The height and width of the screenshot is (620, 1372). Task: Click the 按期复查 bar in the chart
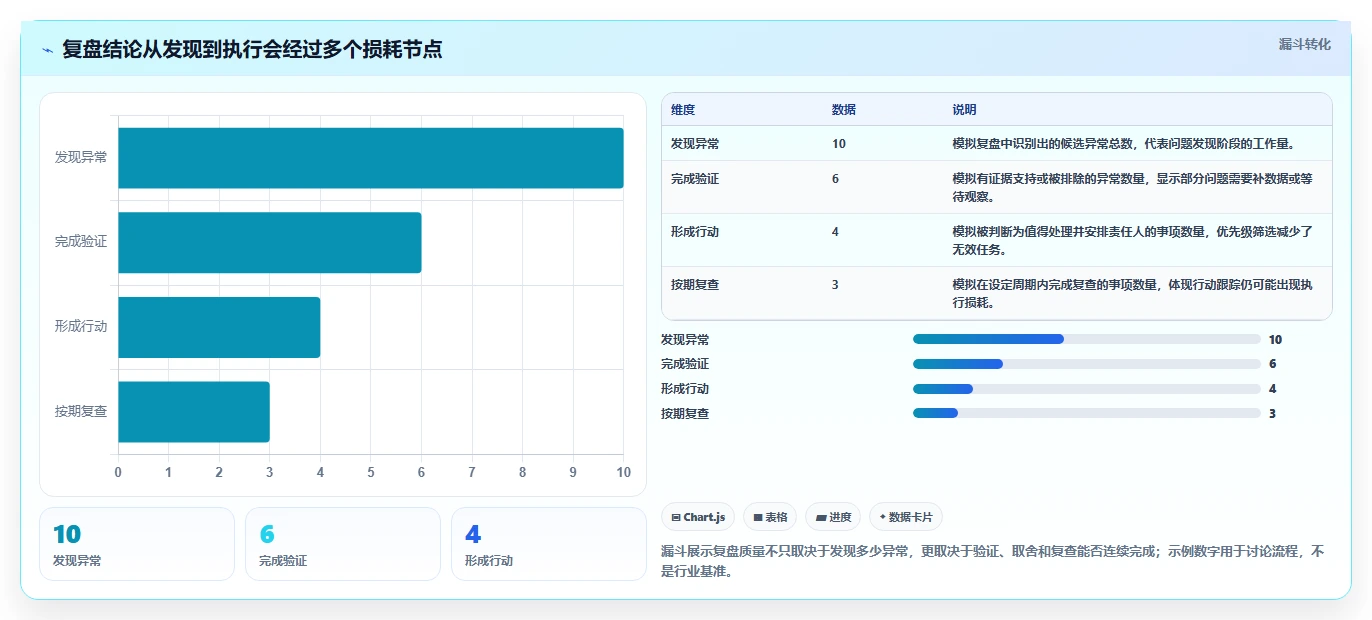point(194,411)
